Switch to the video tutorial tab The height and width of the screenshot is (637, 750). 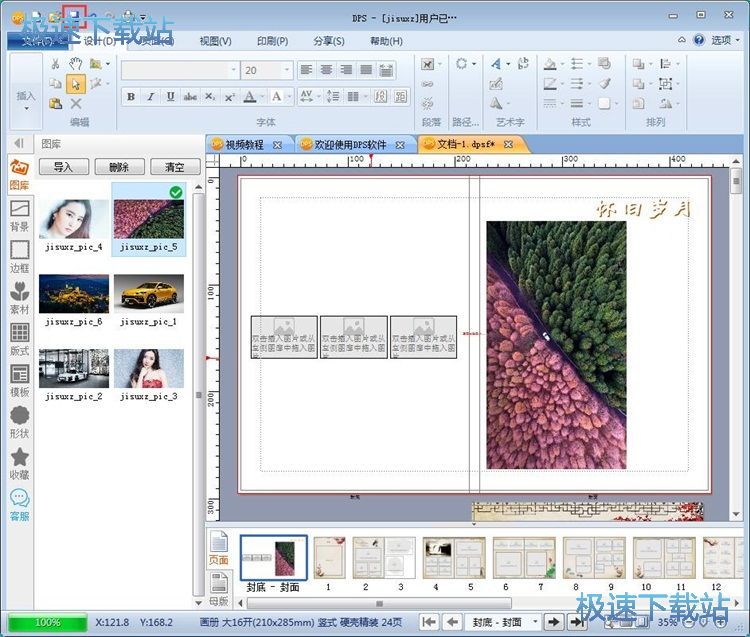[245, 145]
